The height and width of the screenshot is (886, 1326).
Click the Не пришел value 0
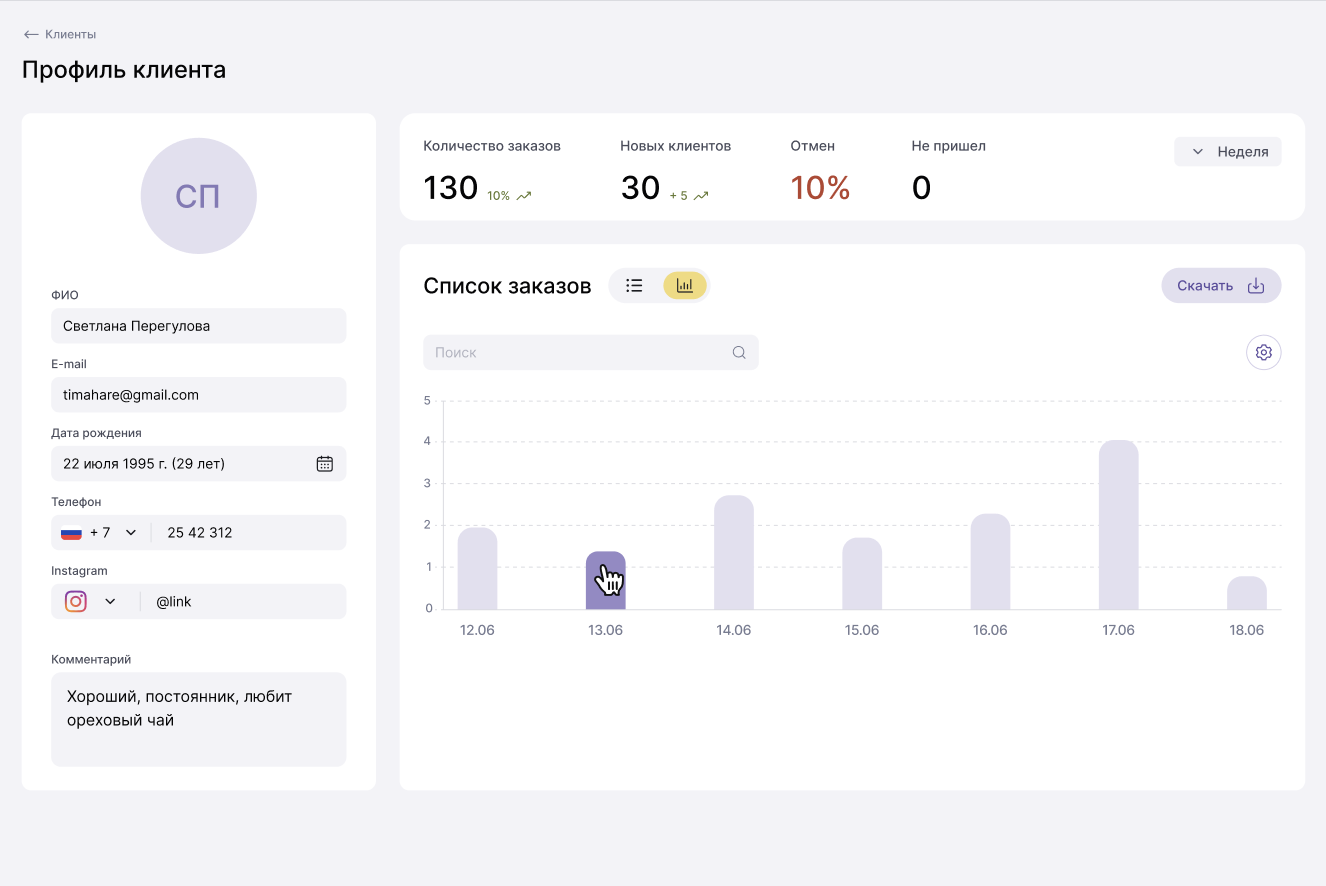click(x=921, y=188)
